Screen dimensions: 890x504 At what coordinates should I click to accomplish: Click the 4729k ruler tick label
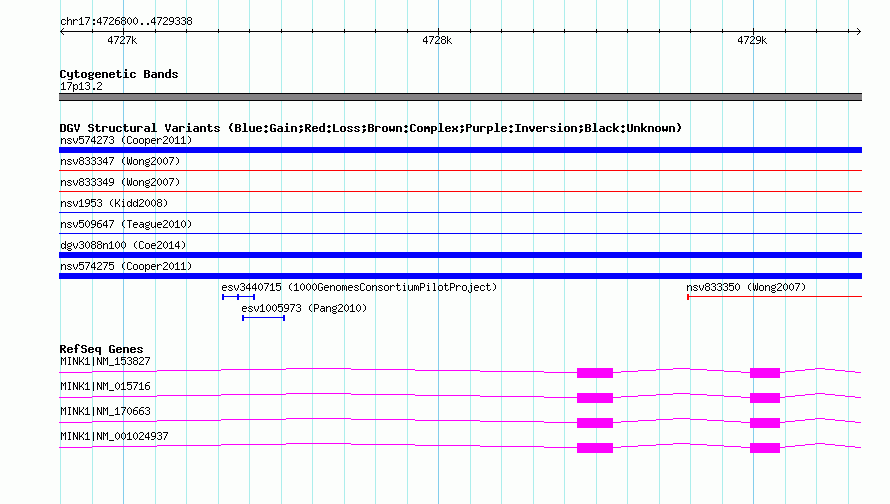(x=752, y=40)
